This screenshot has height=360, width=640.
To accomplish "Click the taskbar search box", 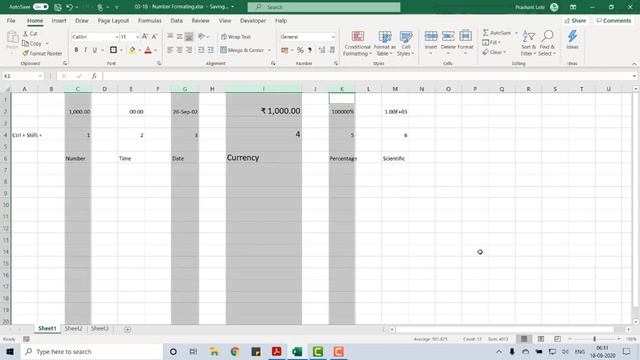I will coord(91,351).
